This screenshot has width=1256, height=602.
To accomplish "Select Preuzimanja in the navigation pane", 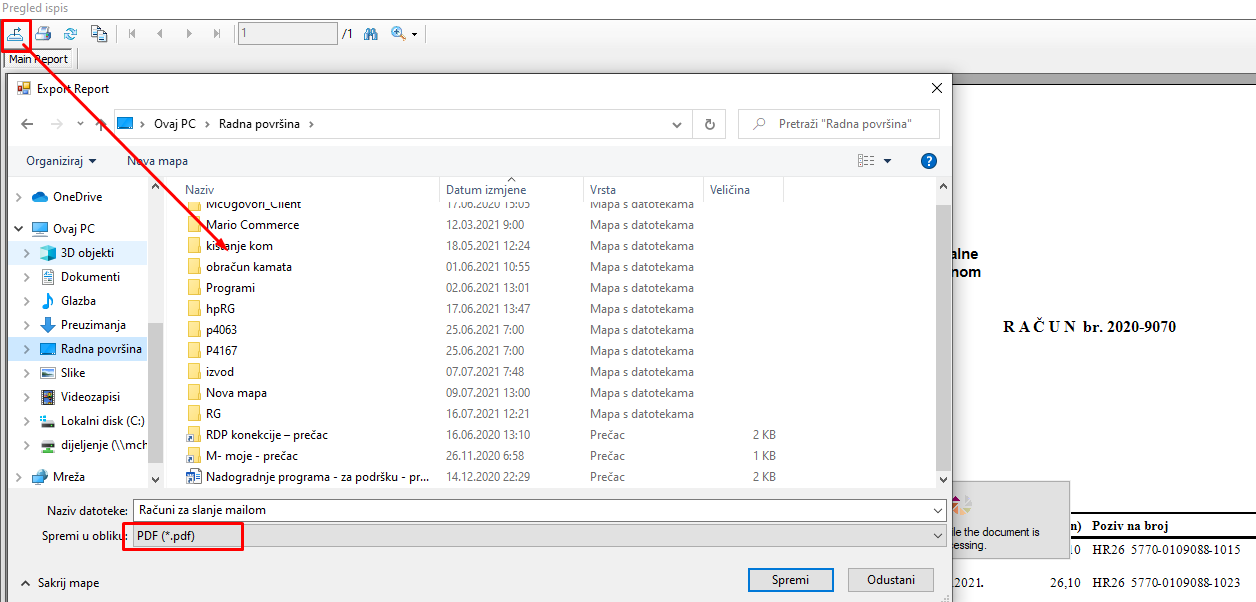I will (x=93, y=325).
